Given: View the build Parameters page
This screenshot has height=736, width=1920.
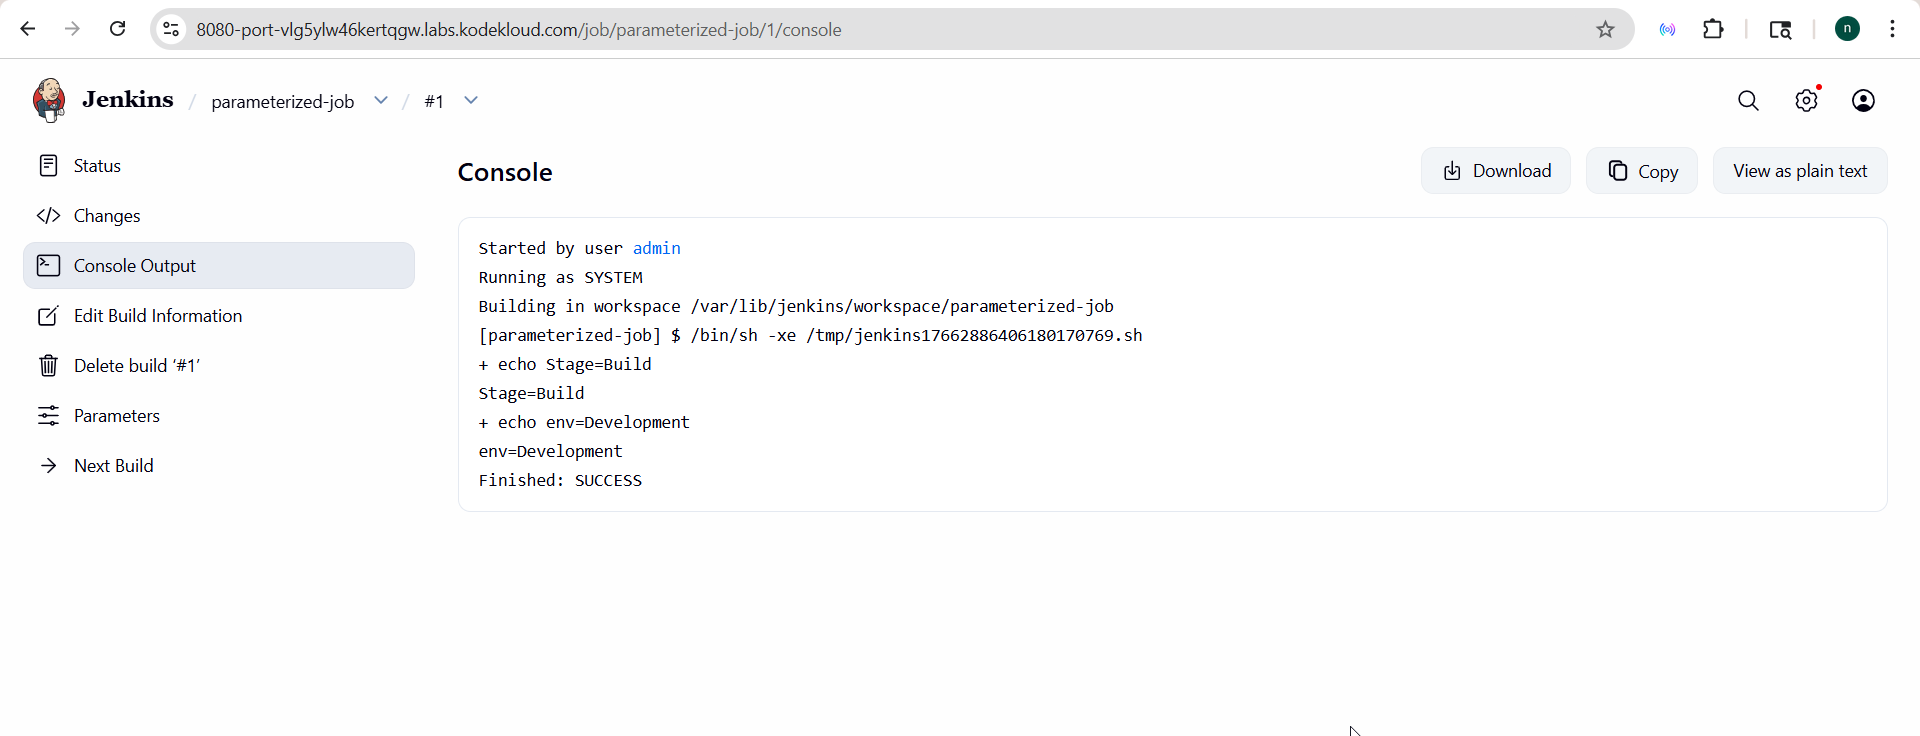Looking at the screenshot, I should pos(117,416).
